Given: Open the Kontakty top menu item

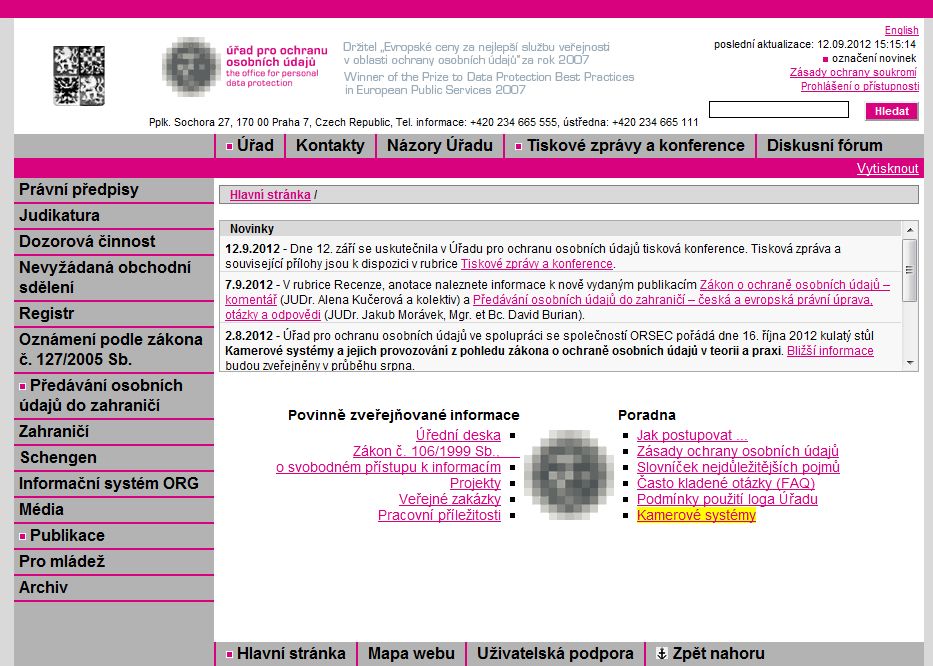Looking at the screenshot, I should (x=330, y=146).
